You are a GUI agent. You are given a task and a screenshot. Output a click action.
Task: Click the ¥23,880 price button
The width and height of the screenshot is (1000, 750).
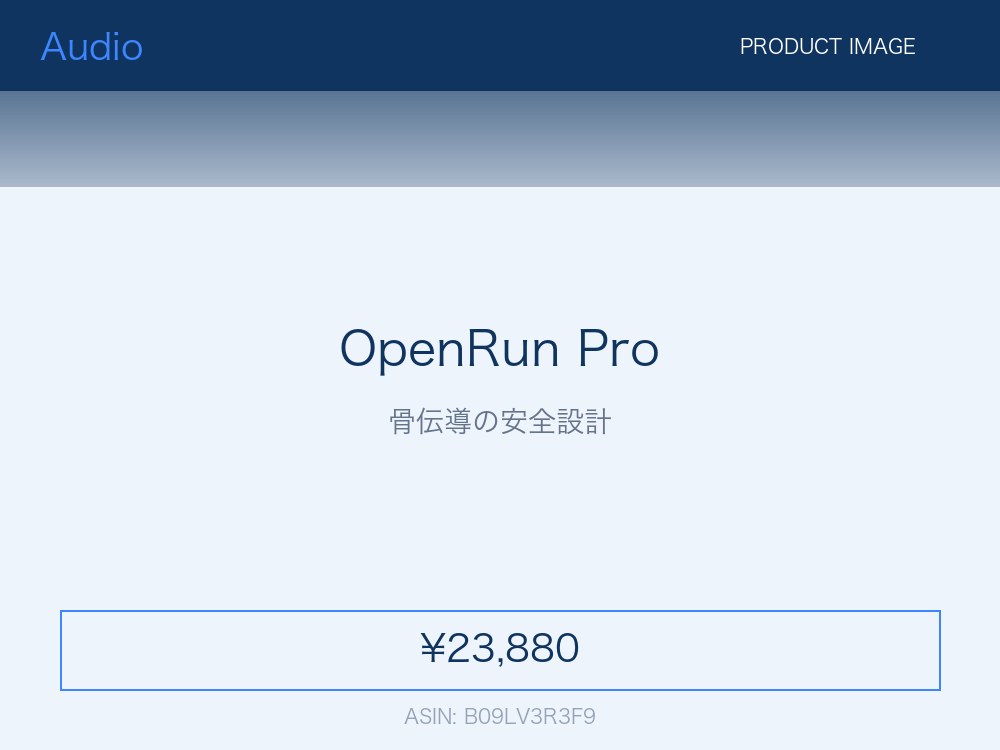500,650
